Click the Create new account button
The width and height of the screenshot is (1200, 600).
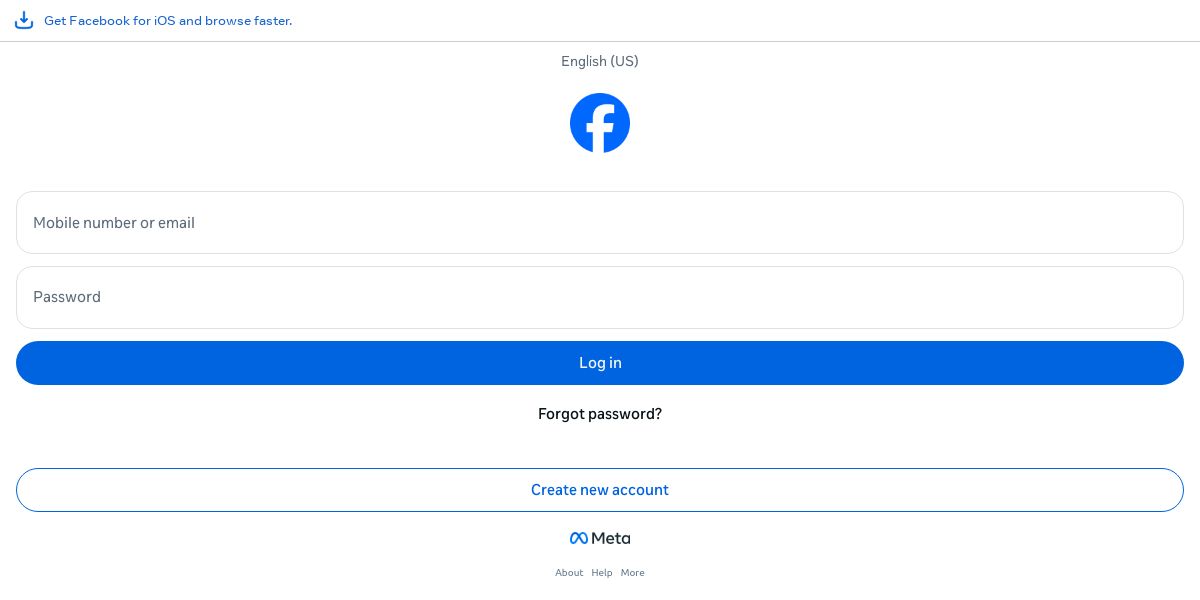point(600,490)
